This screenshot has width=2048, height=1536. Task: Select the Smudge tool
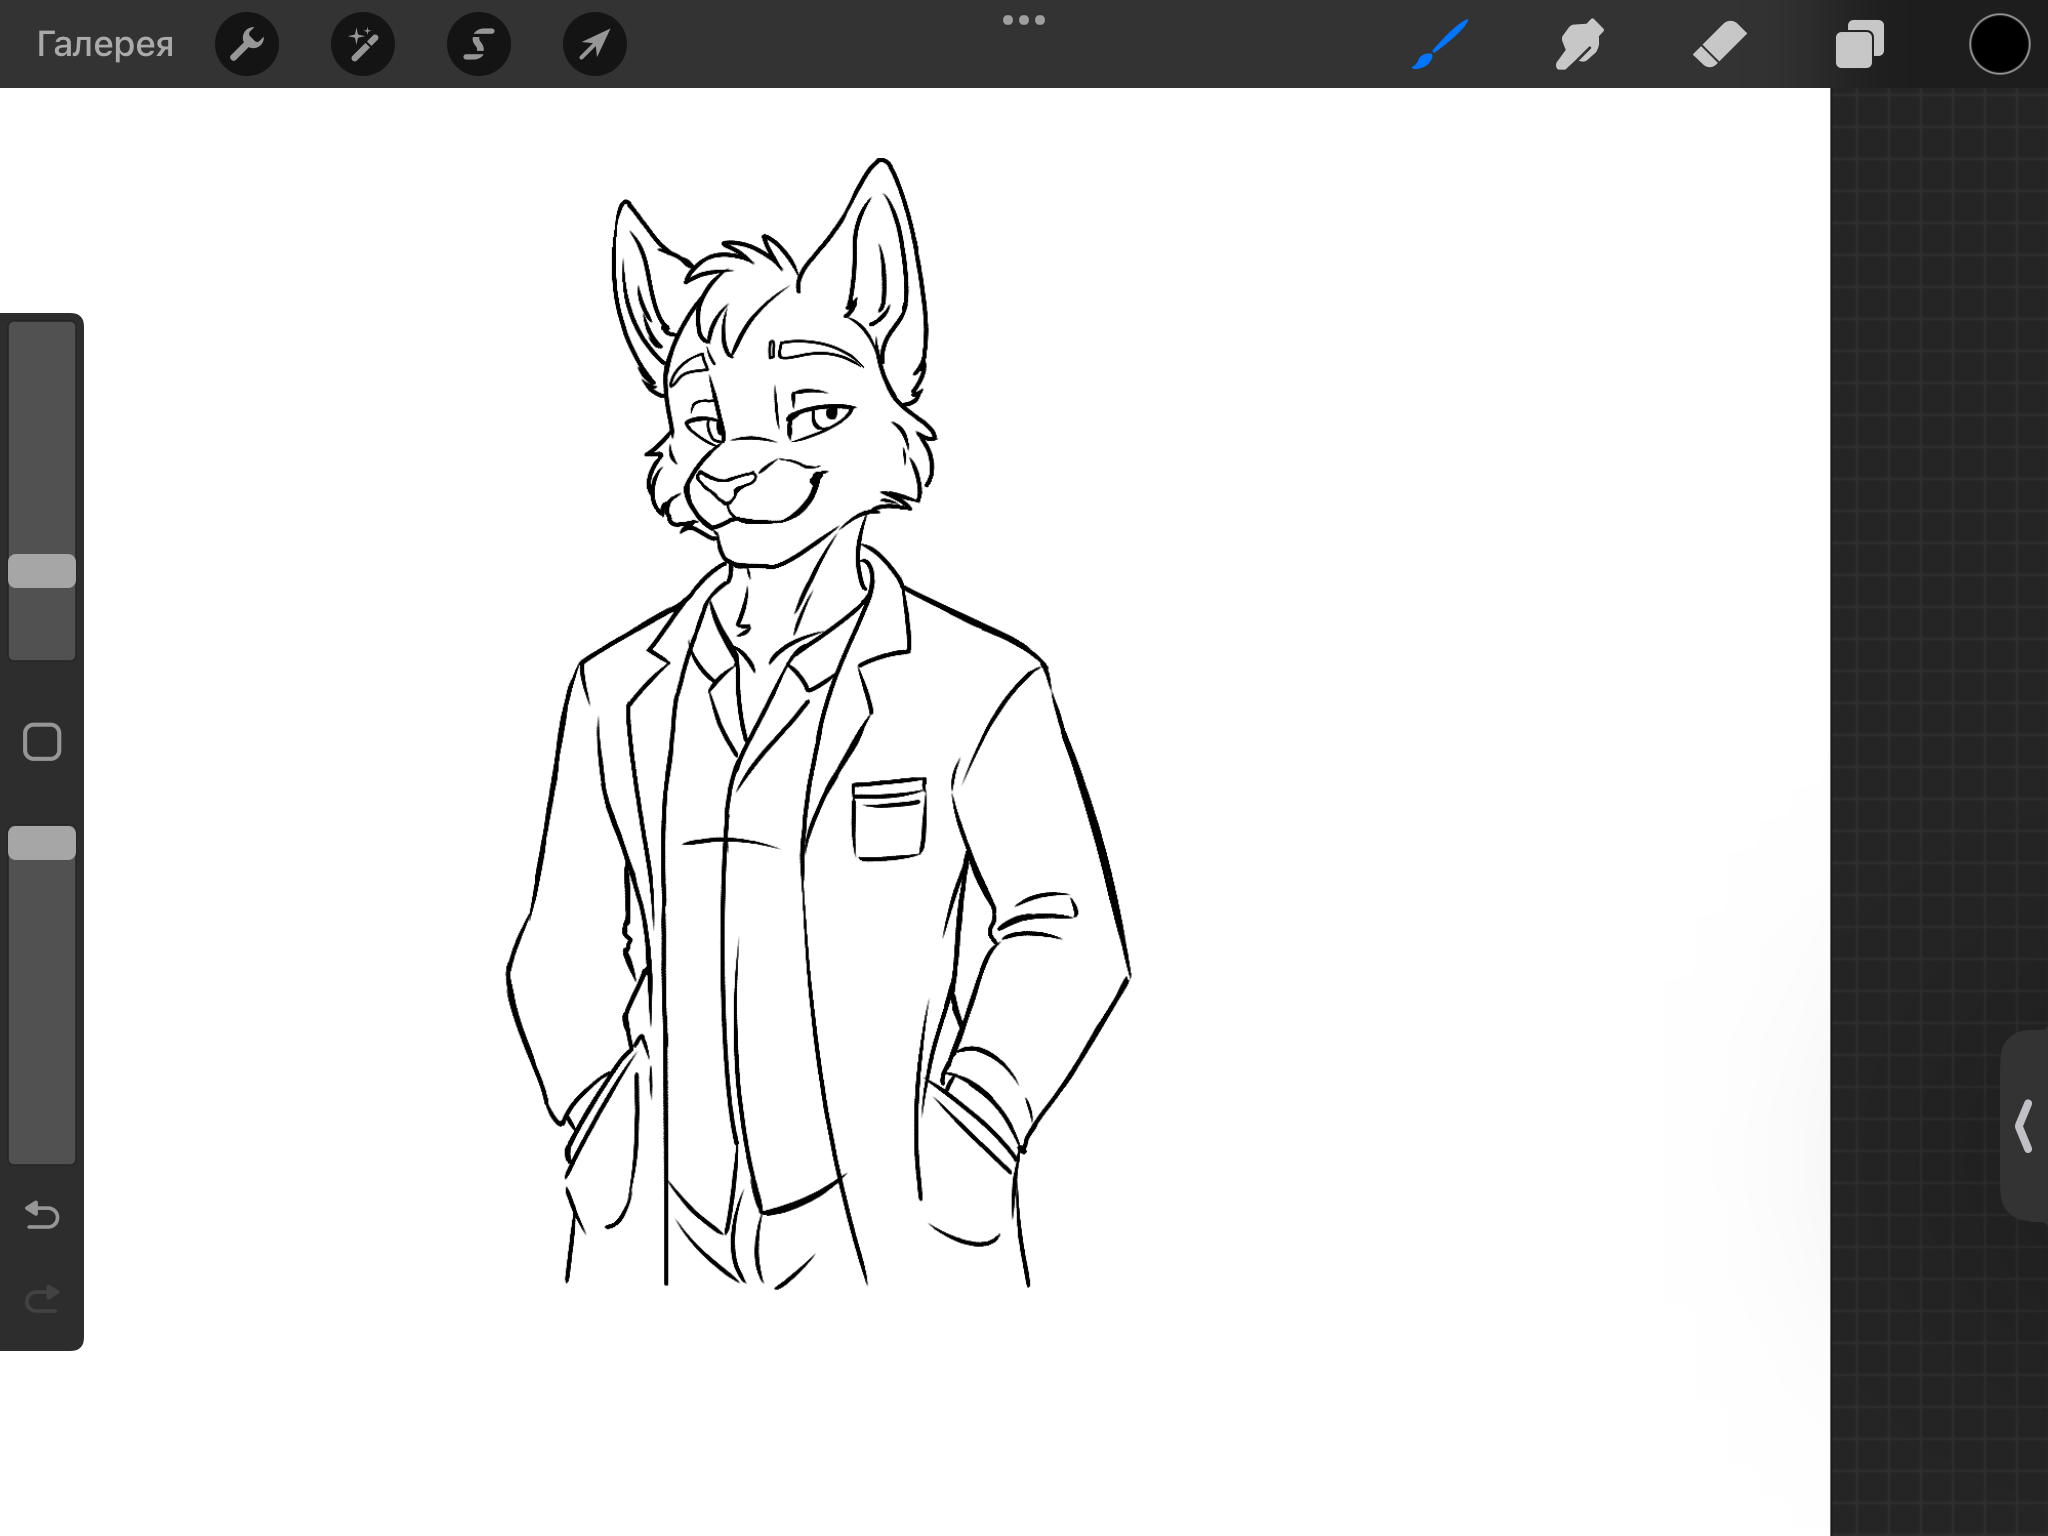1579,44
